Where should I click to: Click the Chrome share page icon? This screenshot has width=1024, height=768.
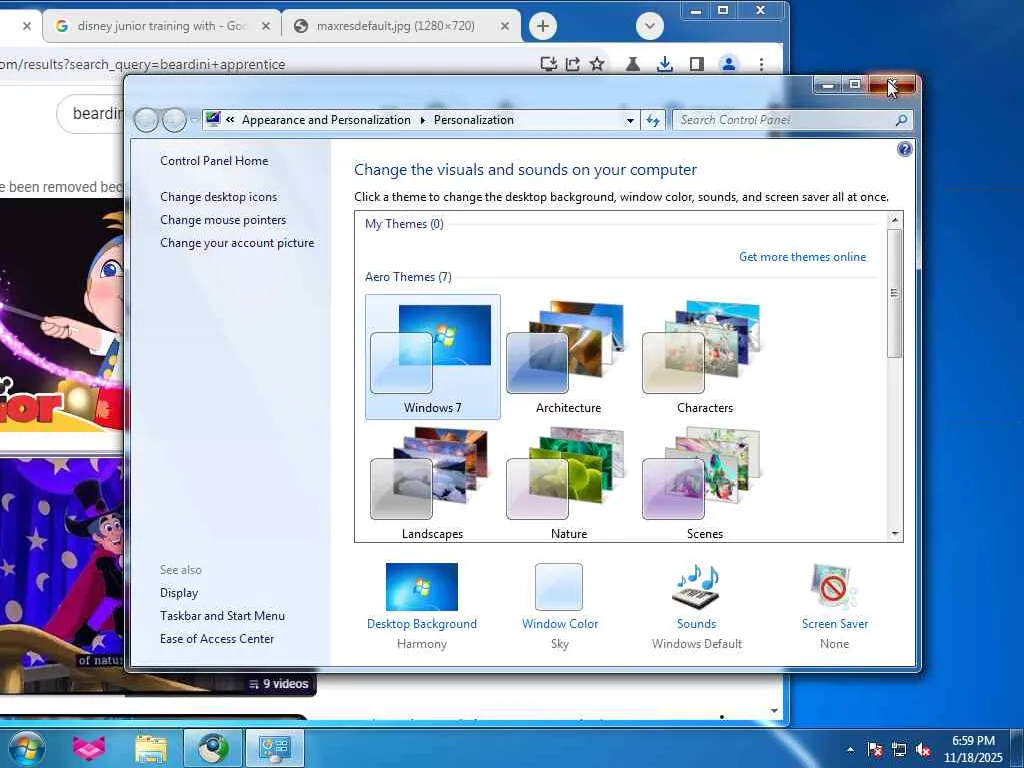click(573, 64)
